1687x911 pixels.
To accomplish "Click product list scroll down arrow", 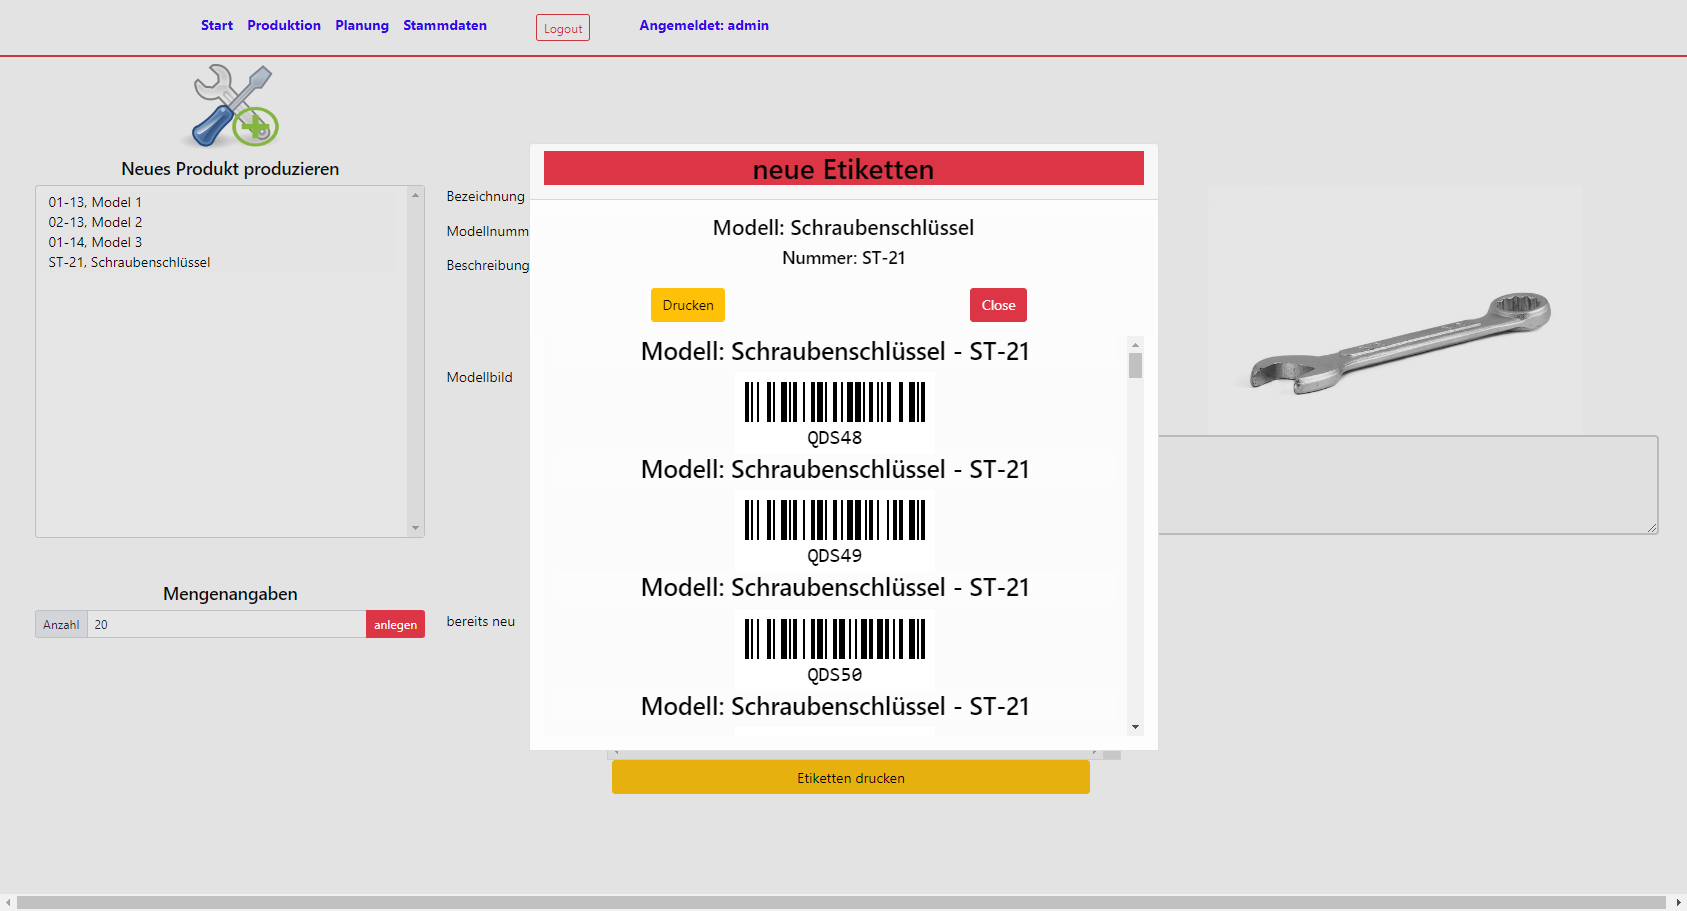I will (415, 528).
